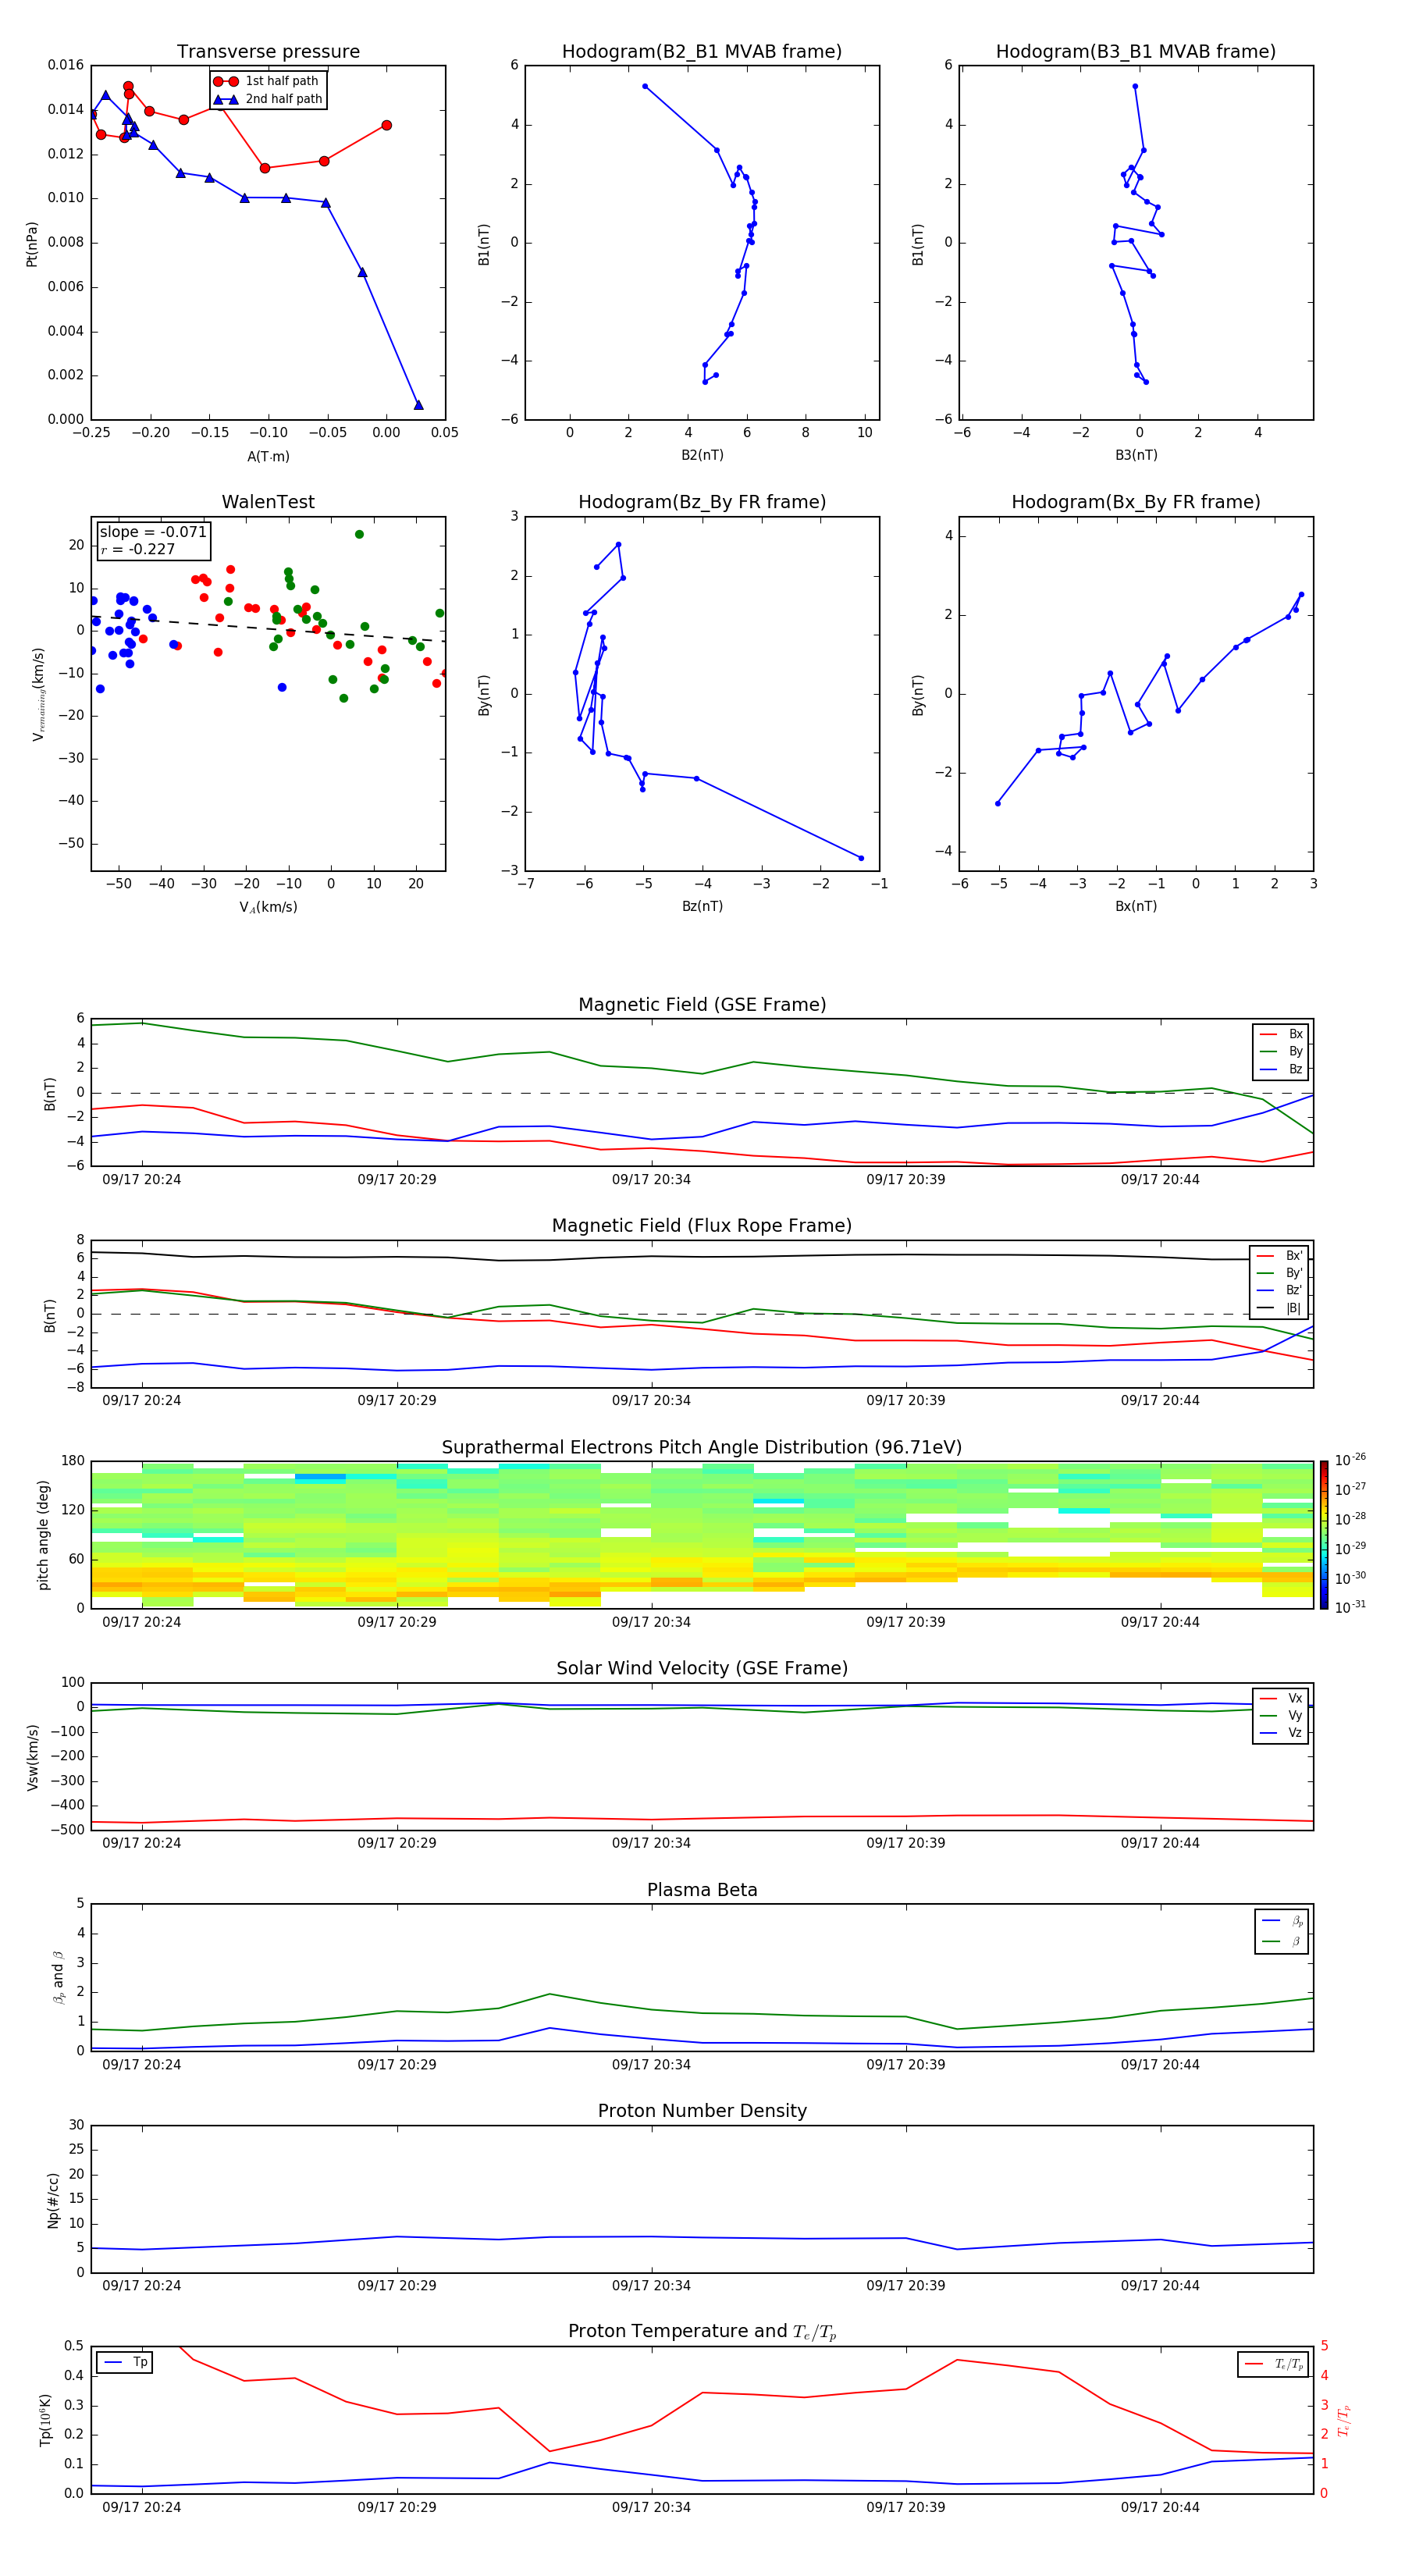This screenshot has height=2576, width=1405.
Task: Click the red Te/Tp right-axis label
Action: click(1343, 2420)
